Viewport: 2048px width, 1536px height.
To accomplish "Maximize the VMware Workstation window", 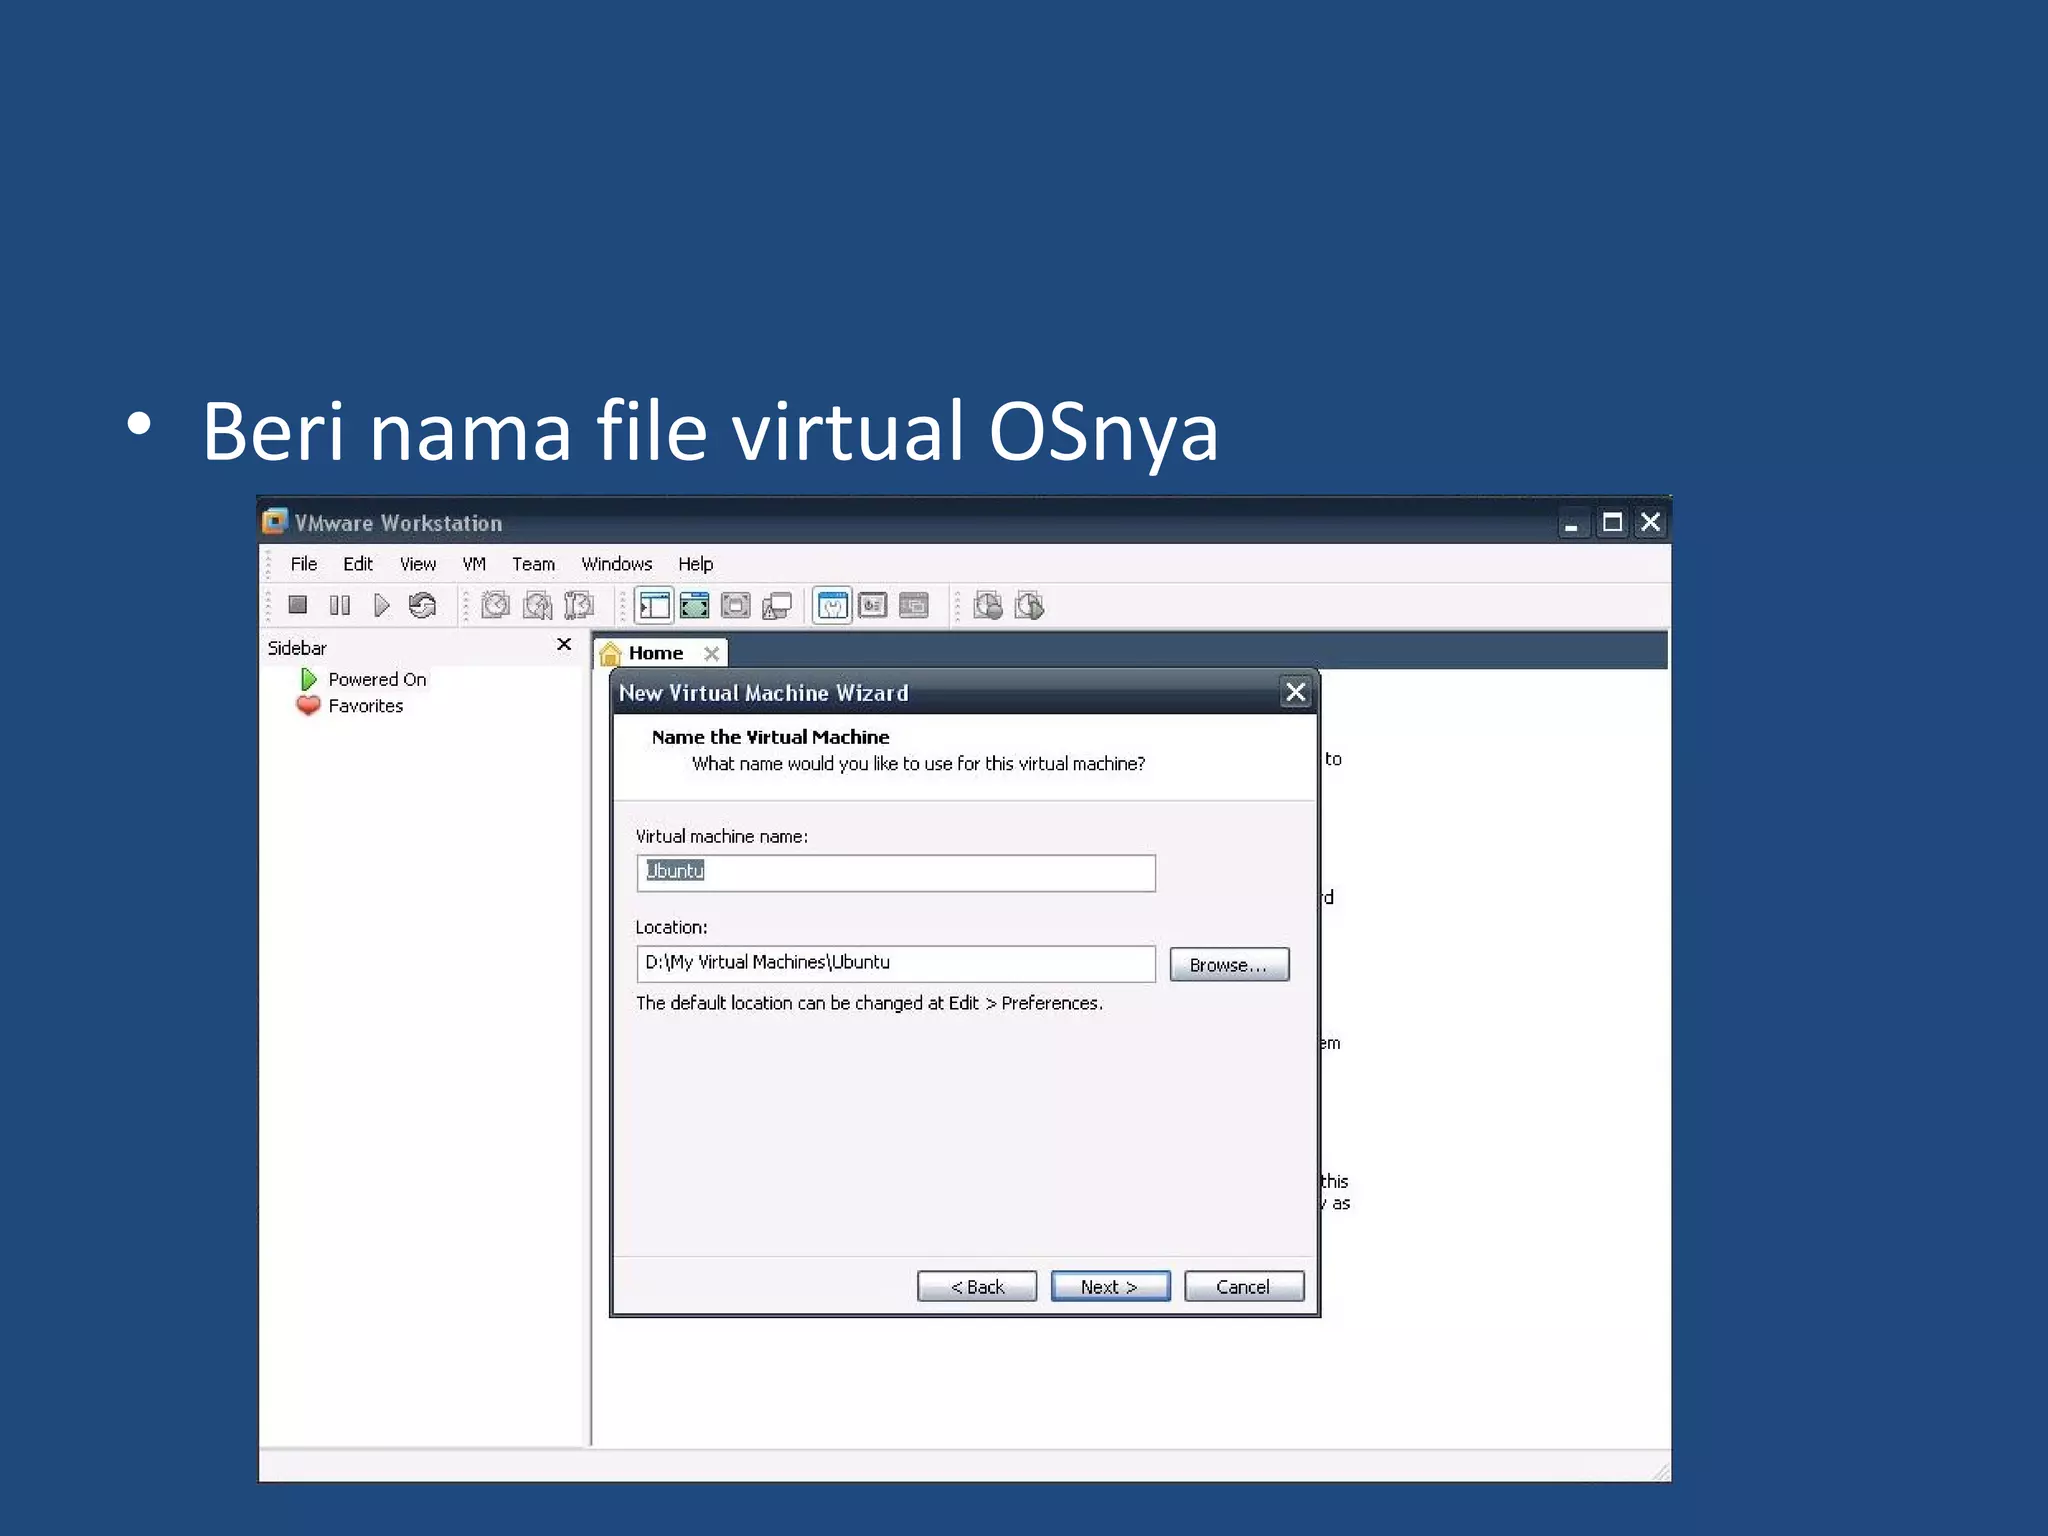I will (x=1612, y=522).
